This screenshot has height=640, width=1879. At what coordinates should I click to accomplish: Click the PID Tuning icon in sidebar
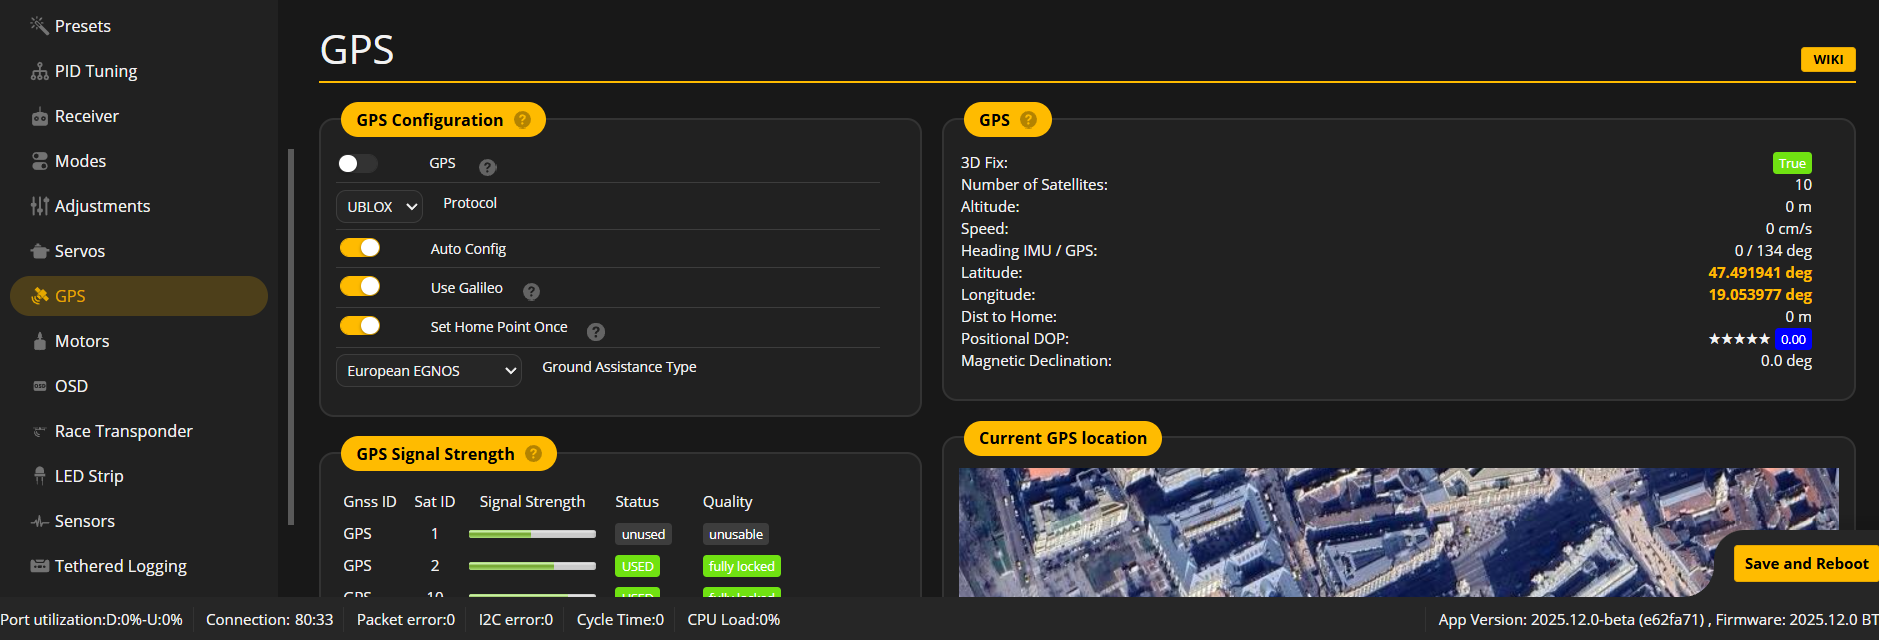point(39,71)
